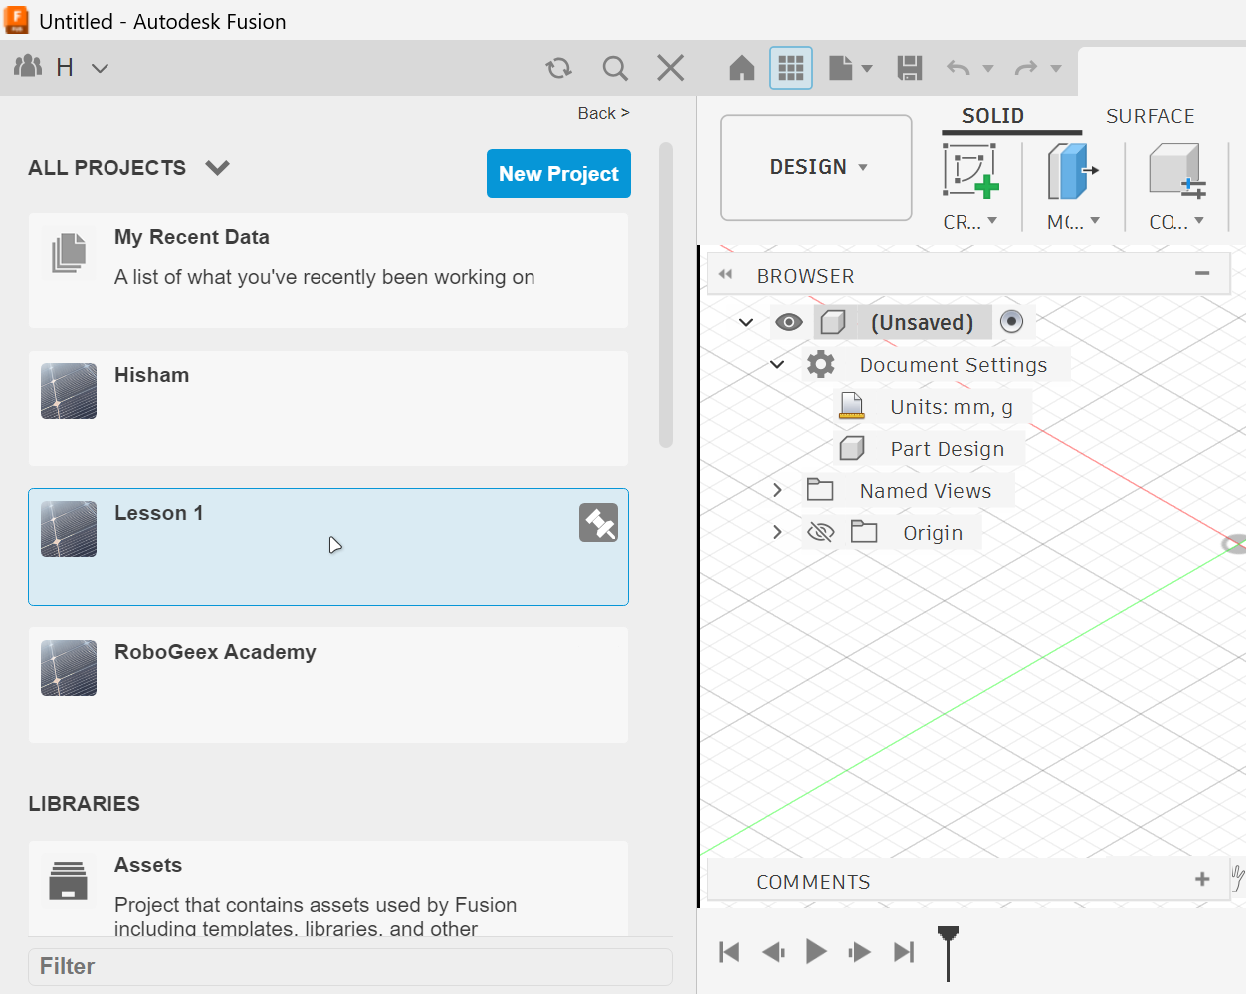Viewport: 1246px width, 994px height.
Task: Click the Save disk icon
Action: [x=909, y=68]
